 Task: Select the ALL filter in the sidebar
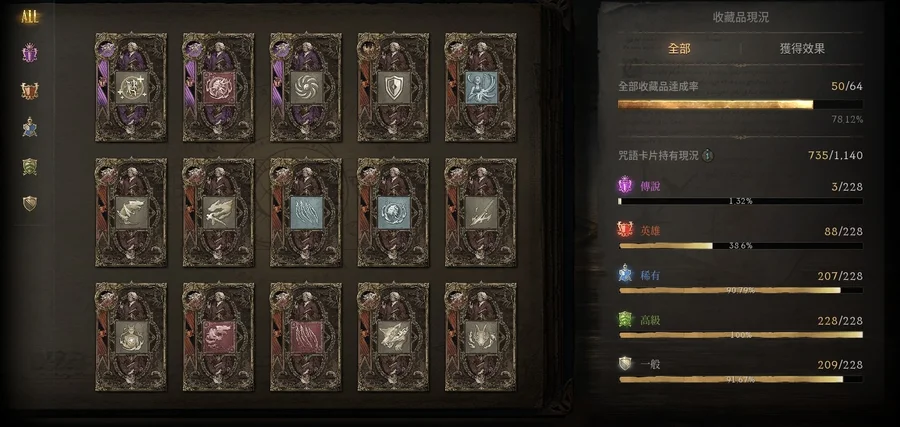coord(30,17)
